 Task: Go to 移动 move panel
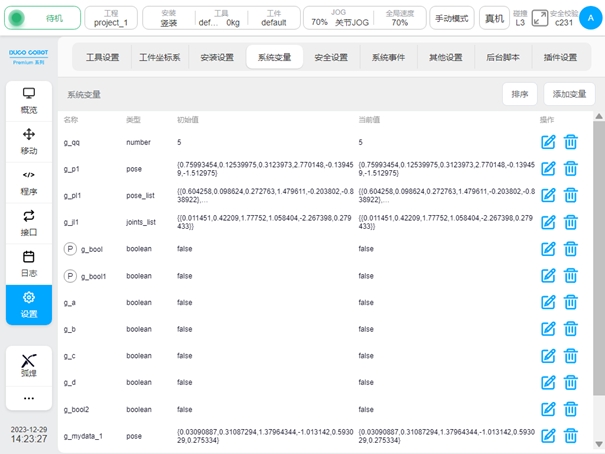pos(29,141)
